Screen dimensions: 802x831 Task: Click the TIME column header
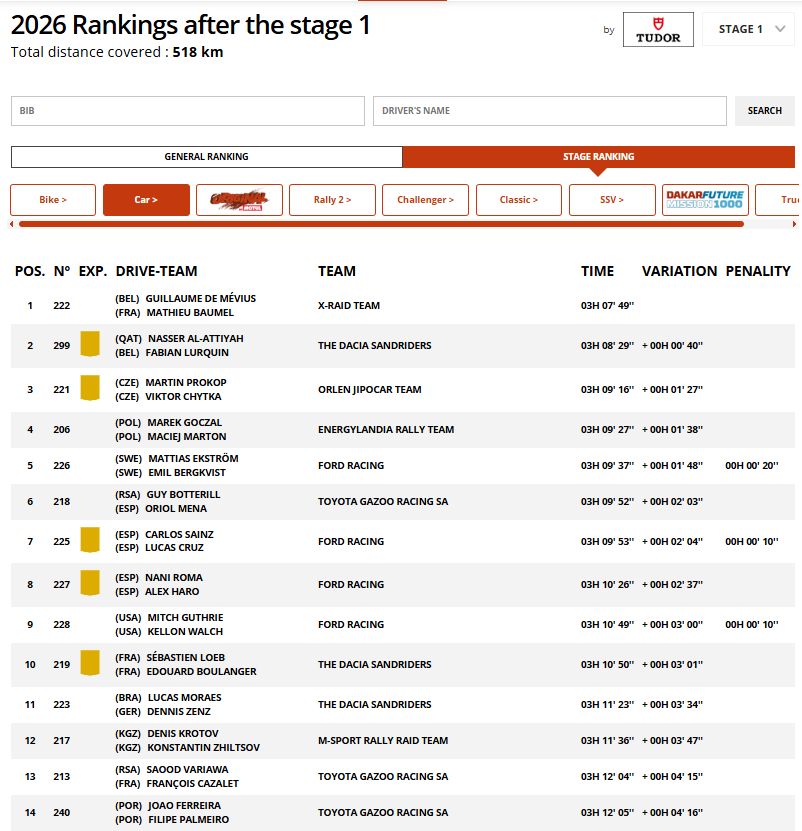point(597,271)
